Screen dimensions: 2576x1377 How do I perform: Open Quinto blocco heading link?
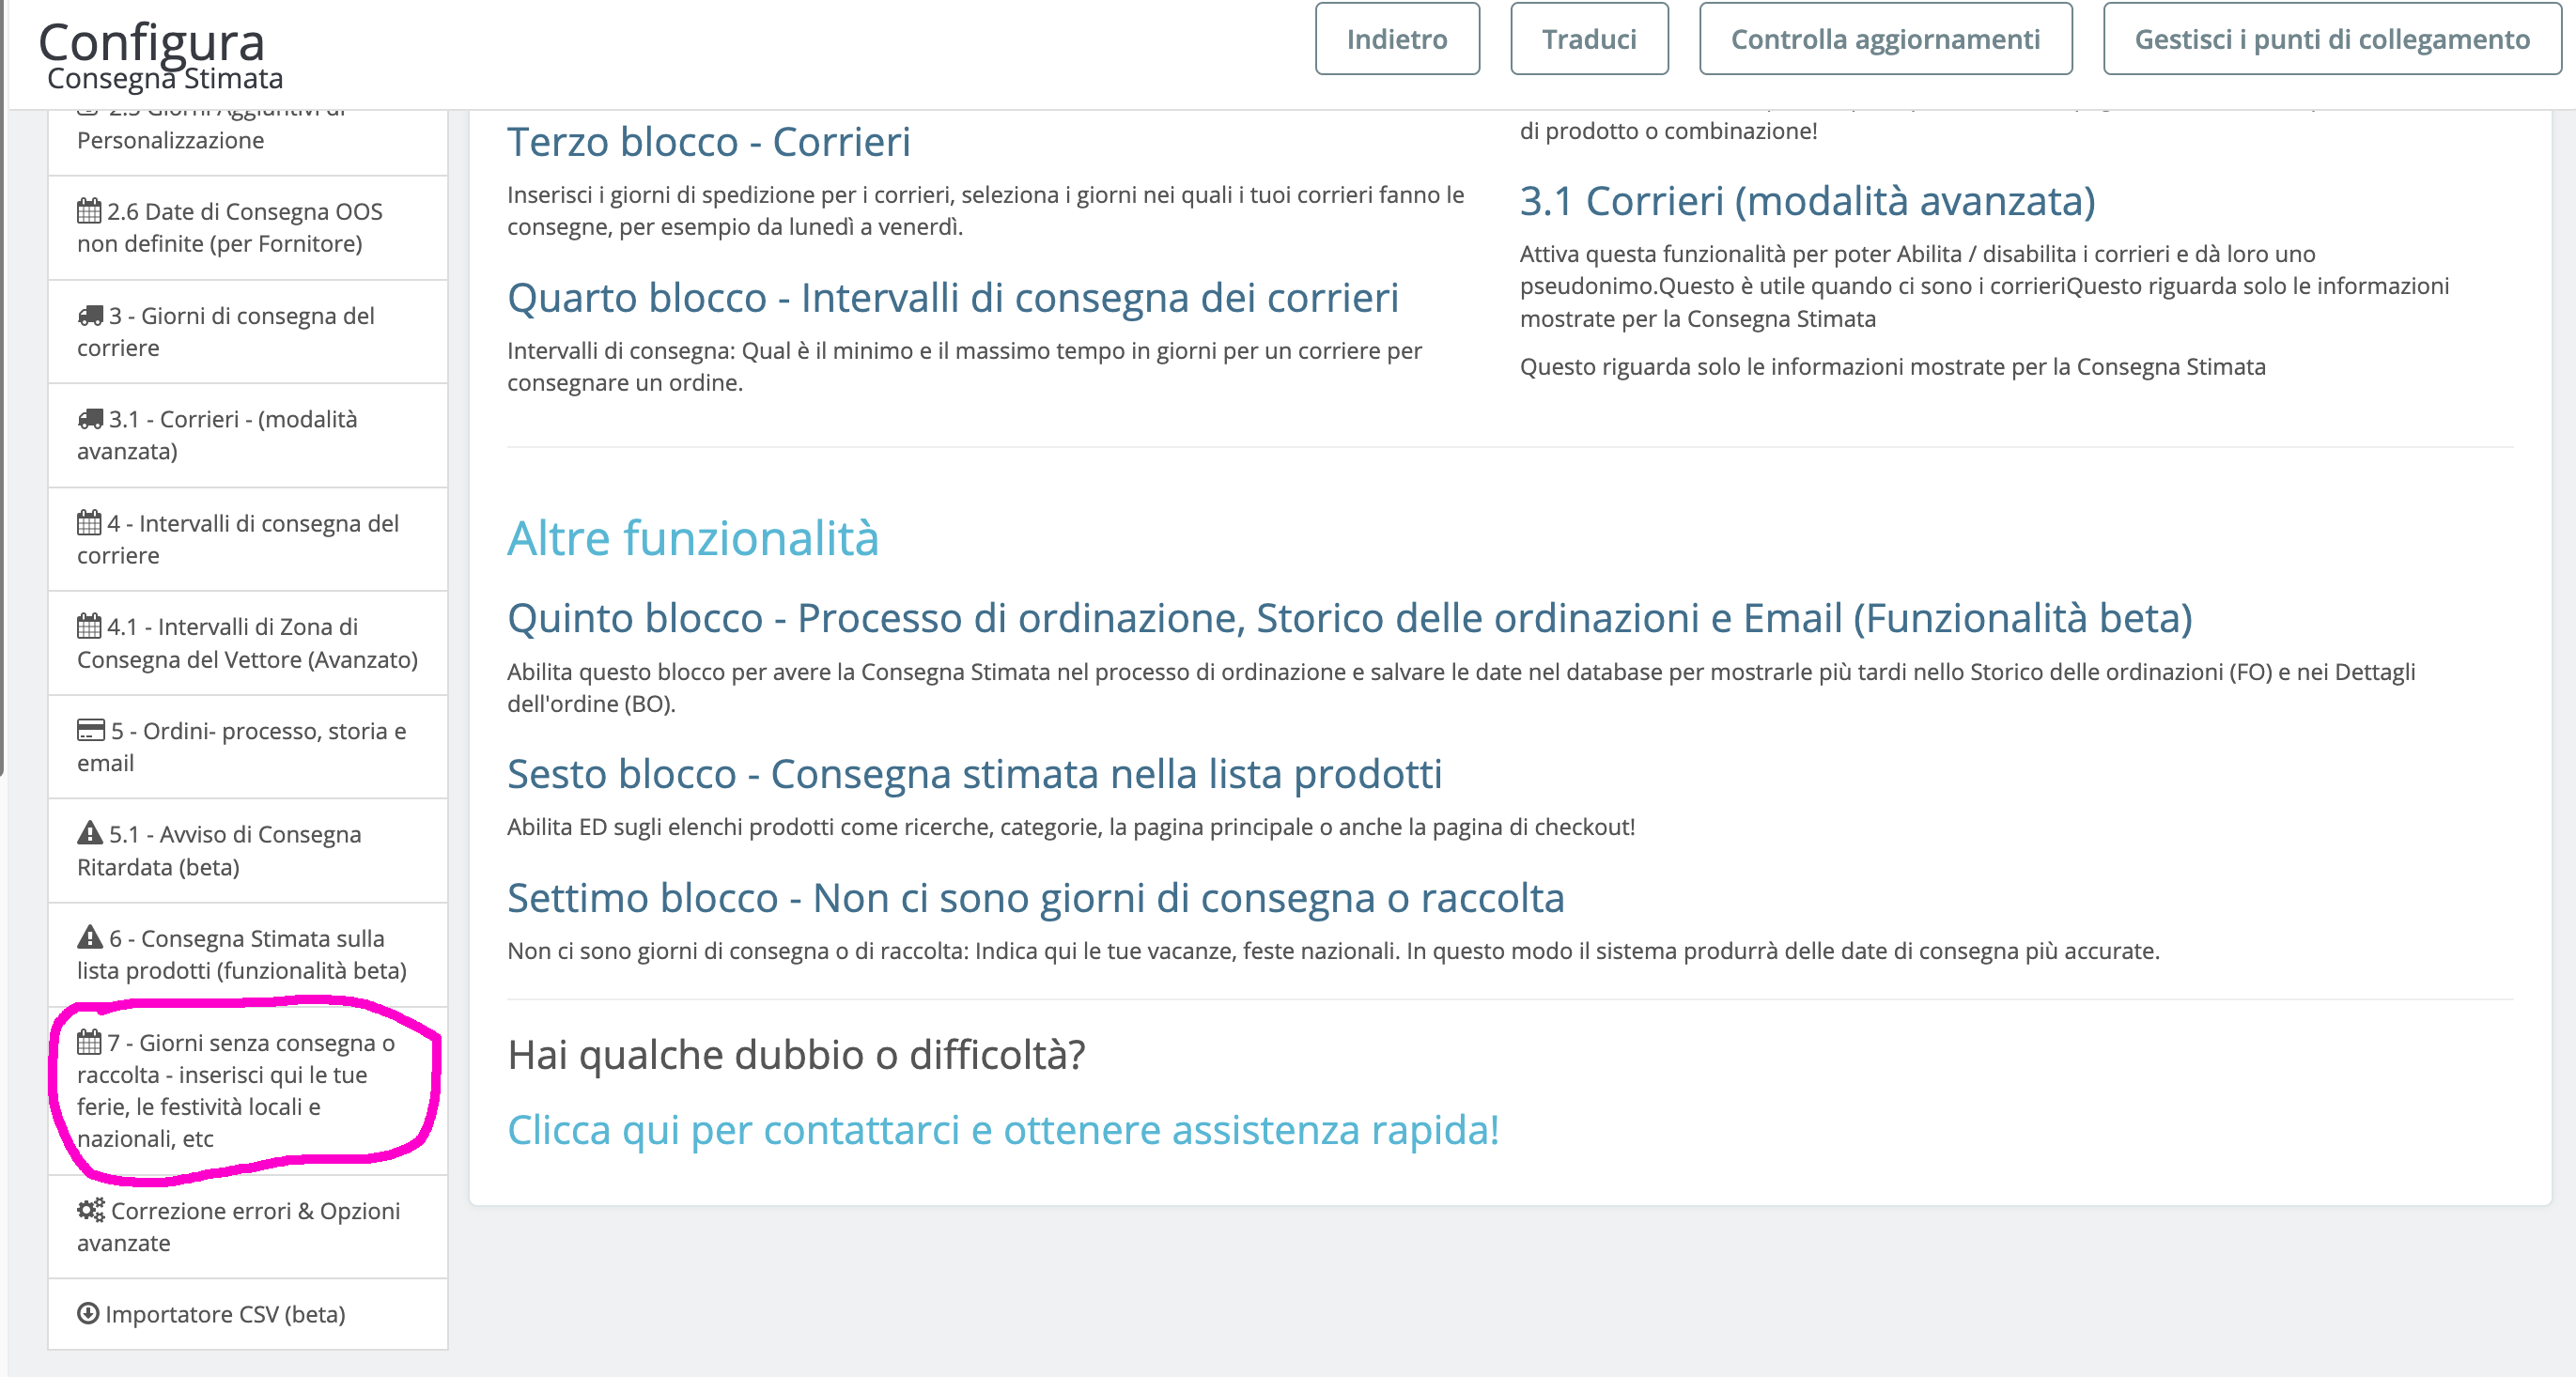(x=1349, y=618)
